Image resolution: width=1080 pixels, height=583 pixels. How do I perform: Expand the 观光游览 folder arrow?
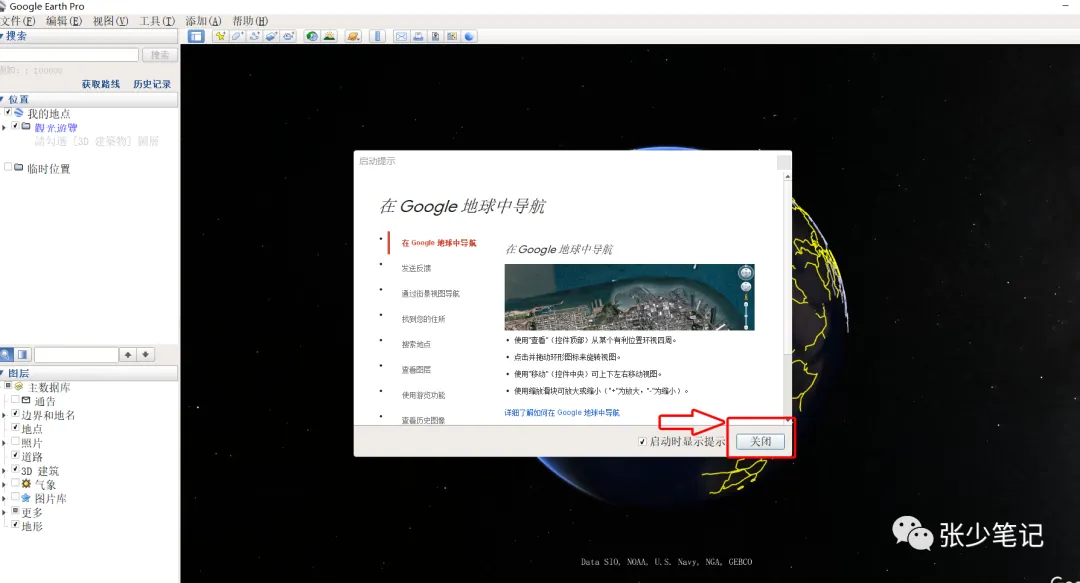click(4, 127)
